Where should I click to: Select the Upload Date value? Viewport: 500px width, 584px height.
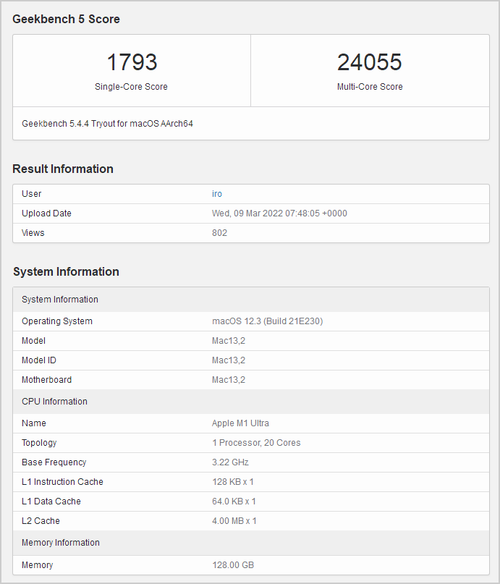pos(279,213)
